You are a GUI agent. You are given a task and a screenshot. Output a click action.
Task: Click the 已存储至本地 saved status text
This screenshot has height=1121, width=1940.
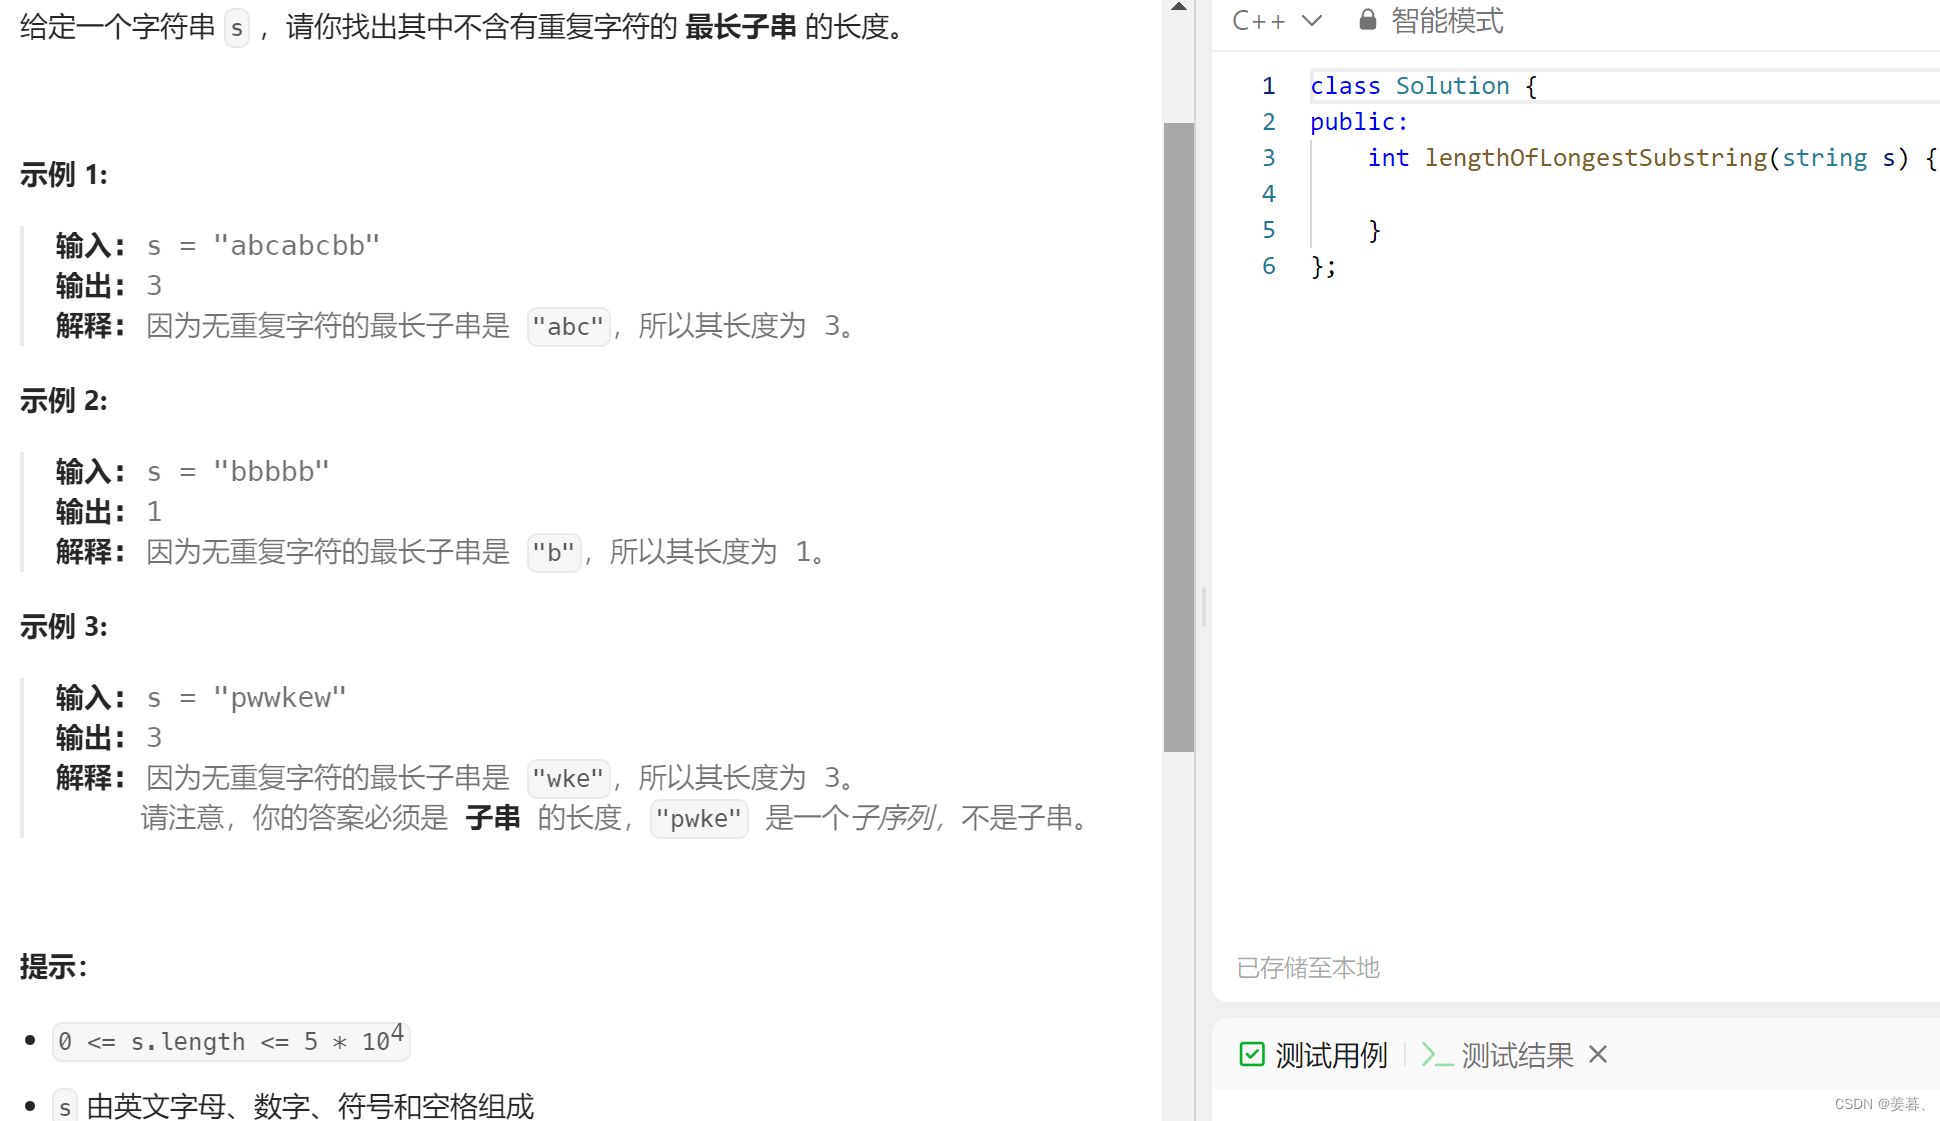[x=1307, y=968]
